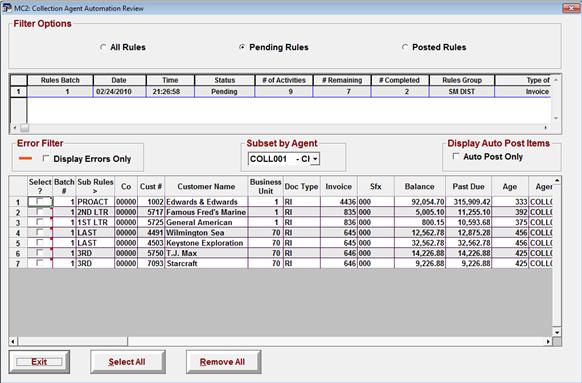The height and width of the screenshot is (383, 582).
Task: Tick the select checkbox for Wilmington Sea
Action: [40, 232]
